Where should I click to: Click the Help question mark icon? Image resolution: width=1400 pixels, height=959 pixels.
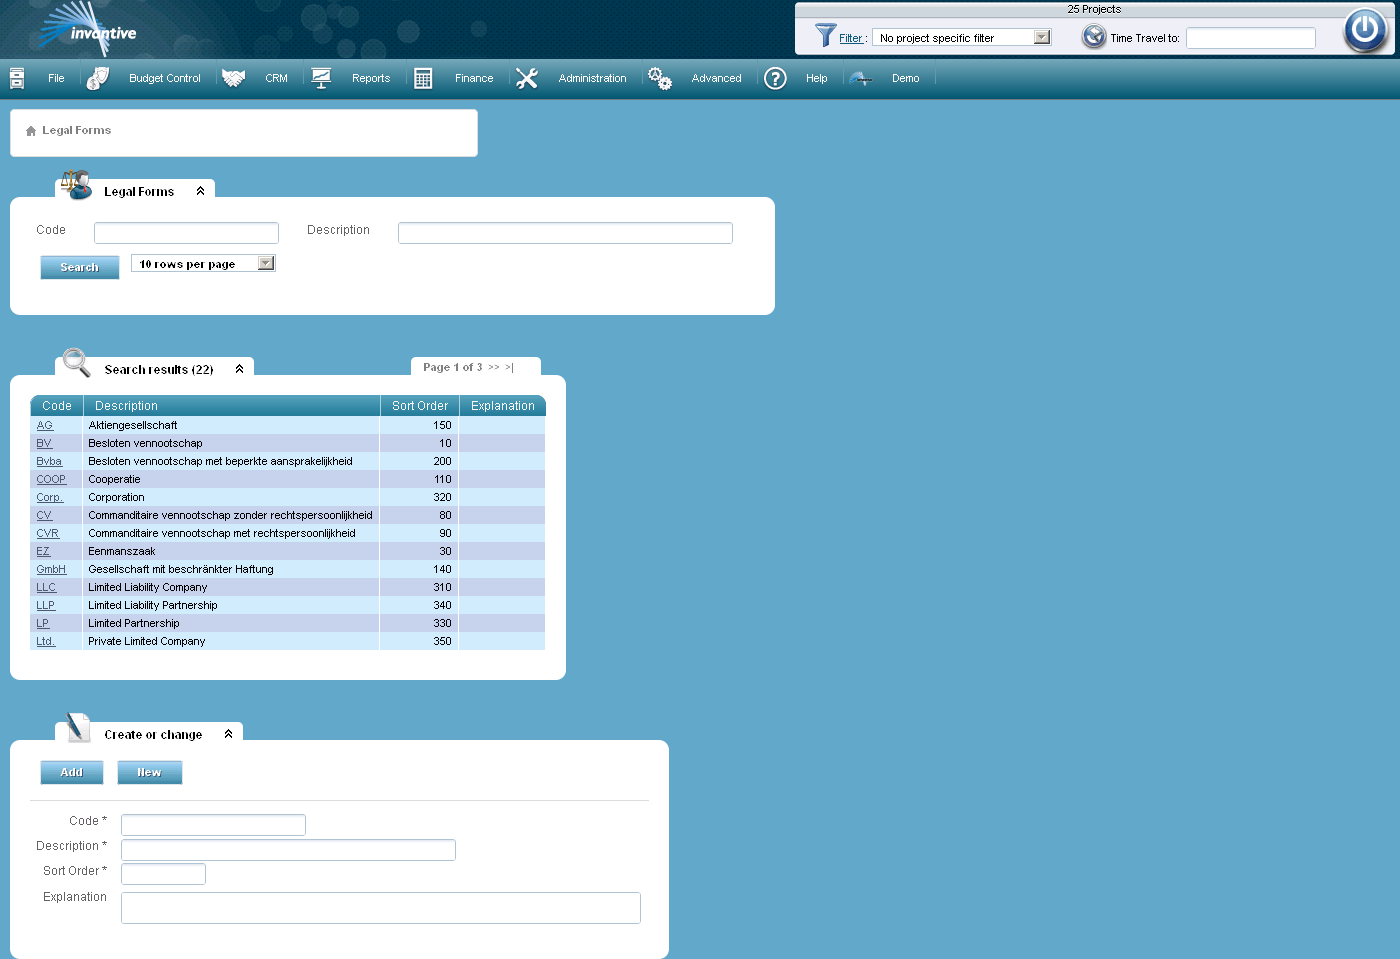coord(775,78)
